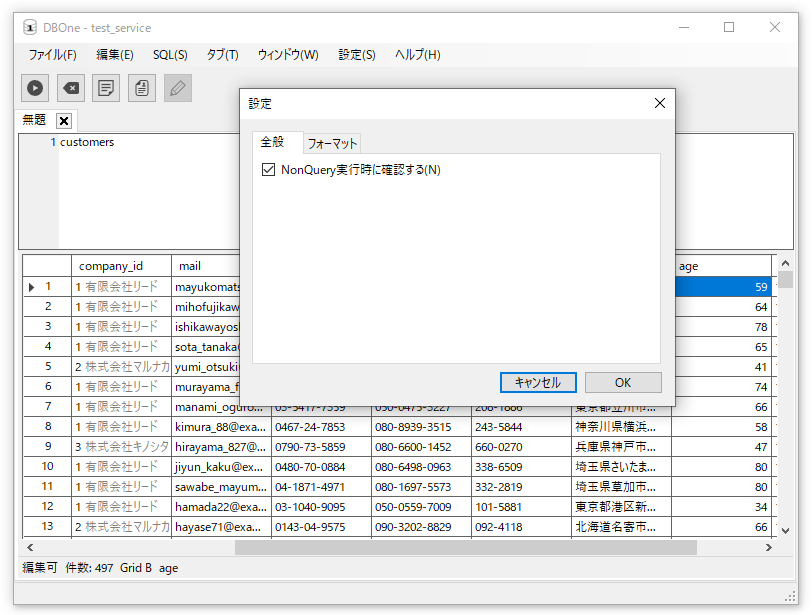The image size is (812, 615).
Task: Click the horizontal scrollbar right arrow
Action: click(x=768, y=548)
